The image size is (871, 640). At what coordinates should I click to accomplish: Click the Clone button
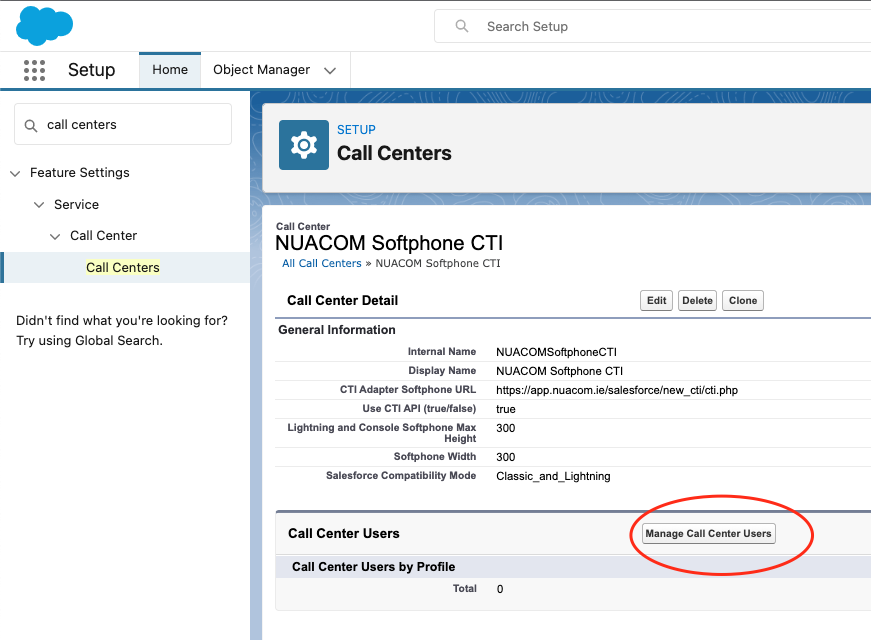(x=743, y=301)
